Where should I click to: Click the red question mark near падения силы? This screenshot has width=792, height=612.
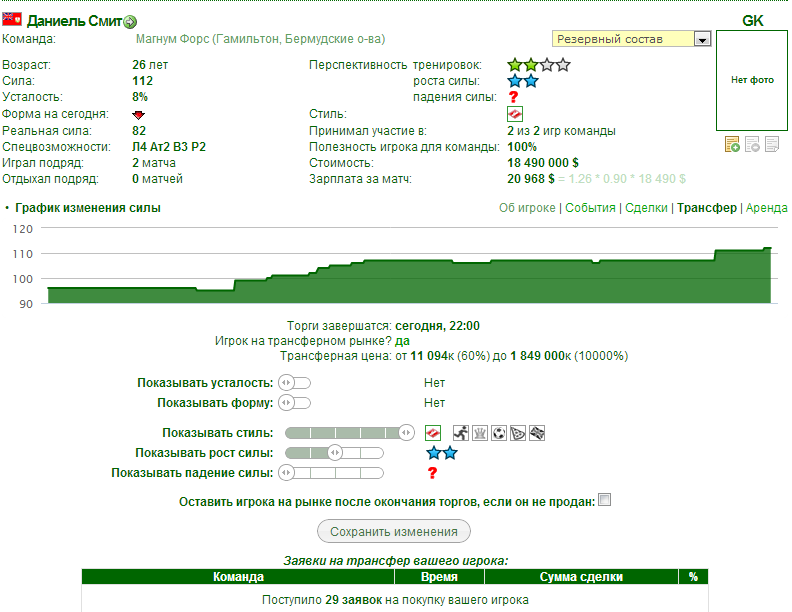pyautogui.click(x=514, y=96)
